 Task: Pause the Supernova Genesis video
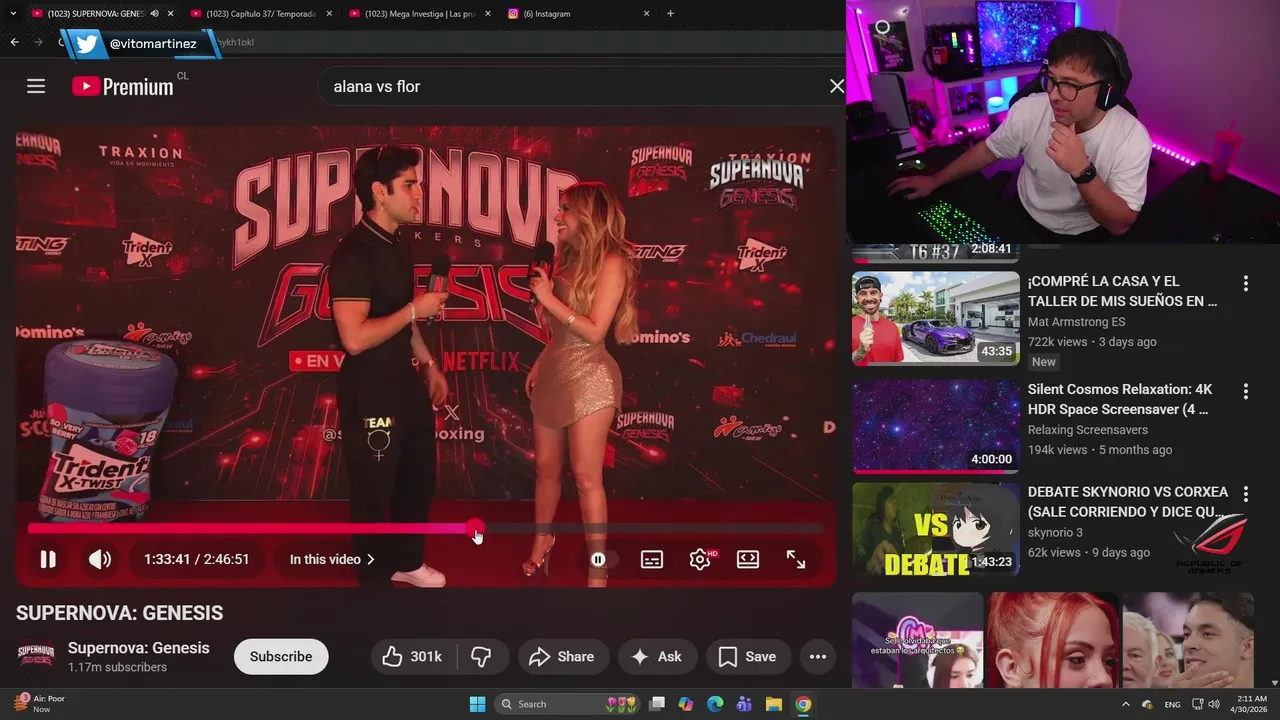(x=47, y=560)
